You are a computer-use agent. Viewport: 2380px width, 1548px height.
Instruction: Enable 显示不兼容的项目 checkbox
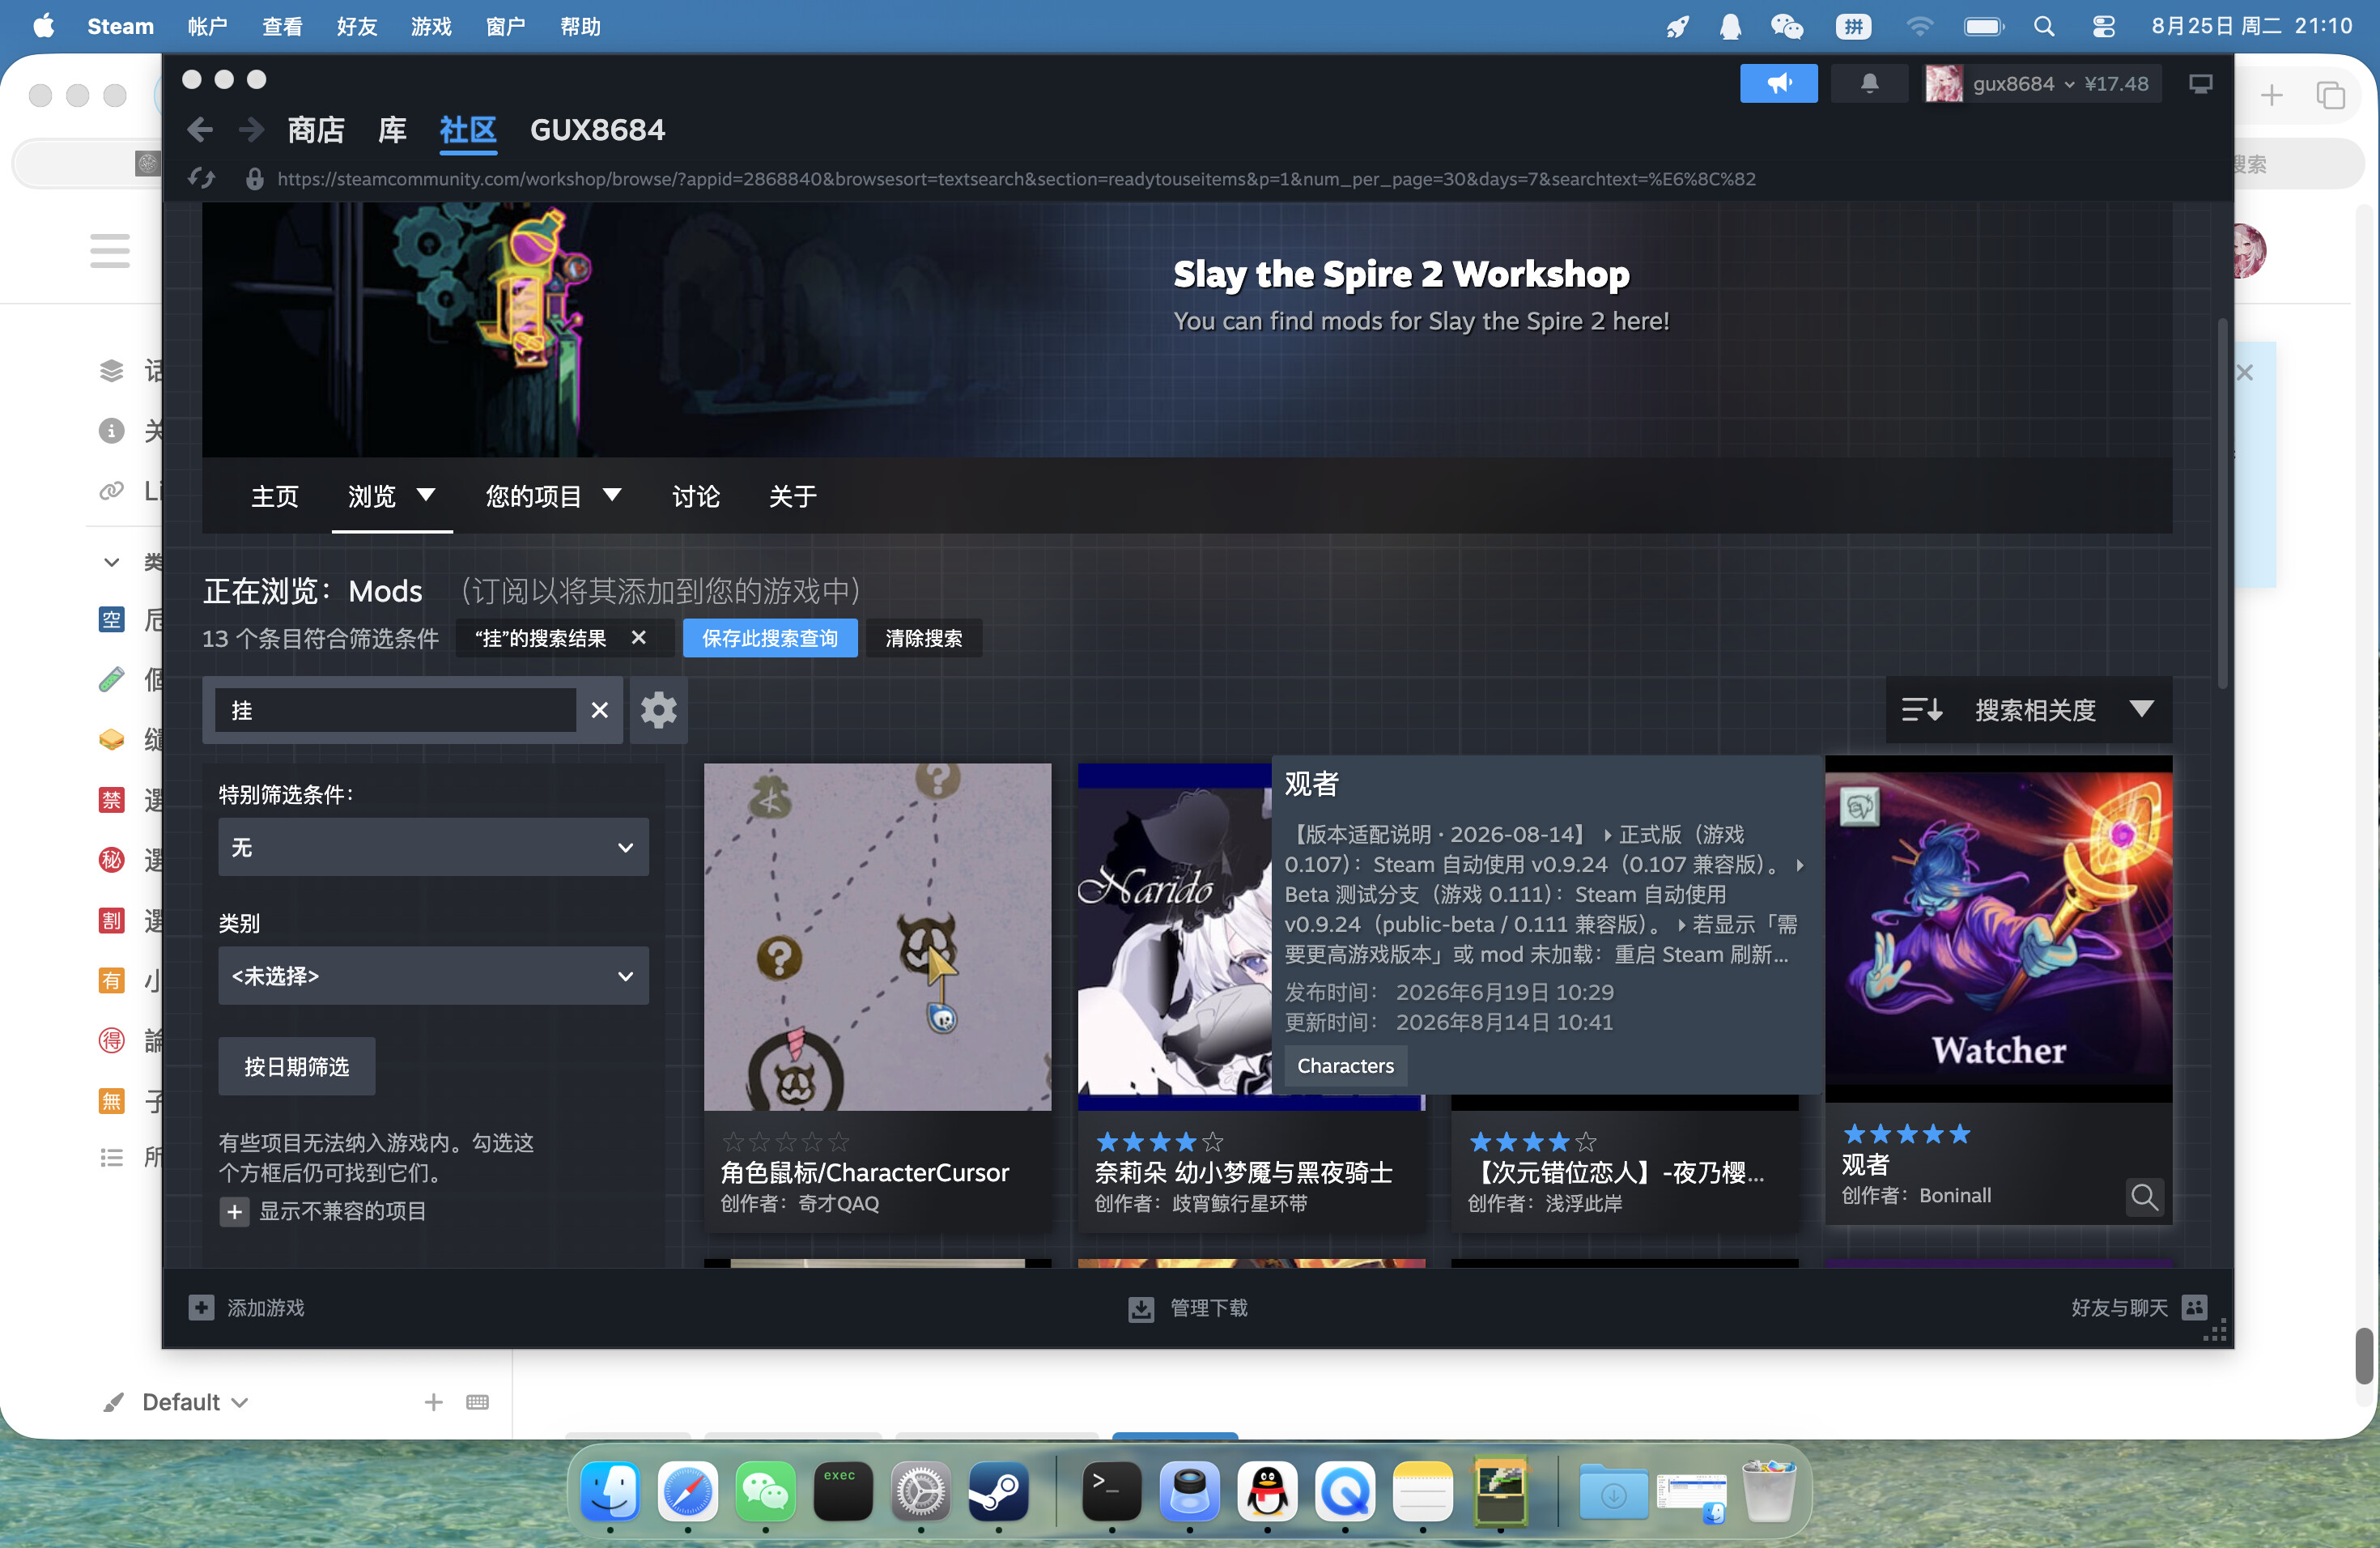[234, 1212]
